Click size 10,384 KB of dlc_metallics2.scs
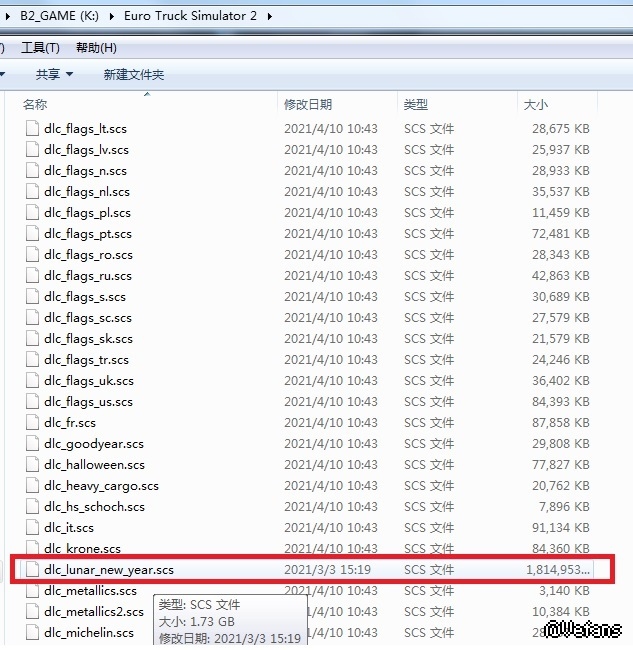 (561, 612)
